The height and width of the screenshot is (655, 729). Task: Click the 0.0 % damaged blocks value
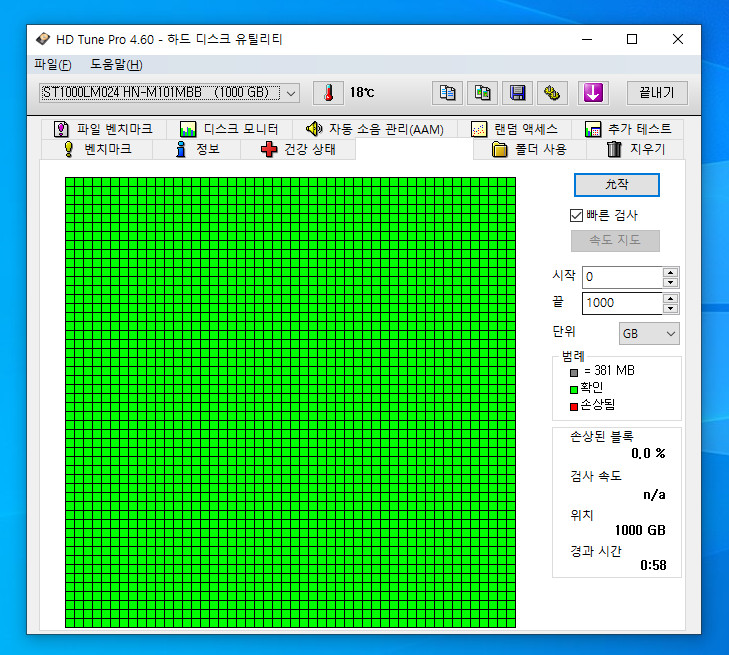(x=648, y=453)
